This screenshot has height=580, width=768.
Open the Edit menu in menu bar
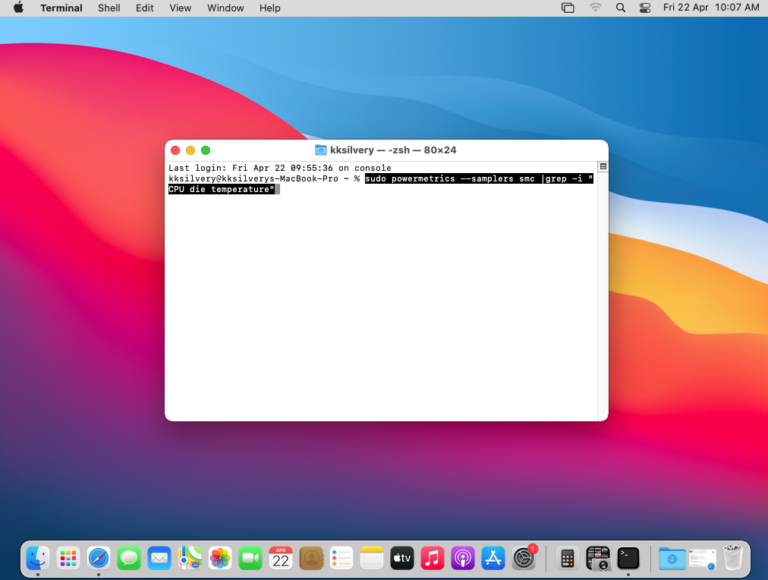point(145,8)
